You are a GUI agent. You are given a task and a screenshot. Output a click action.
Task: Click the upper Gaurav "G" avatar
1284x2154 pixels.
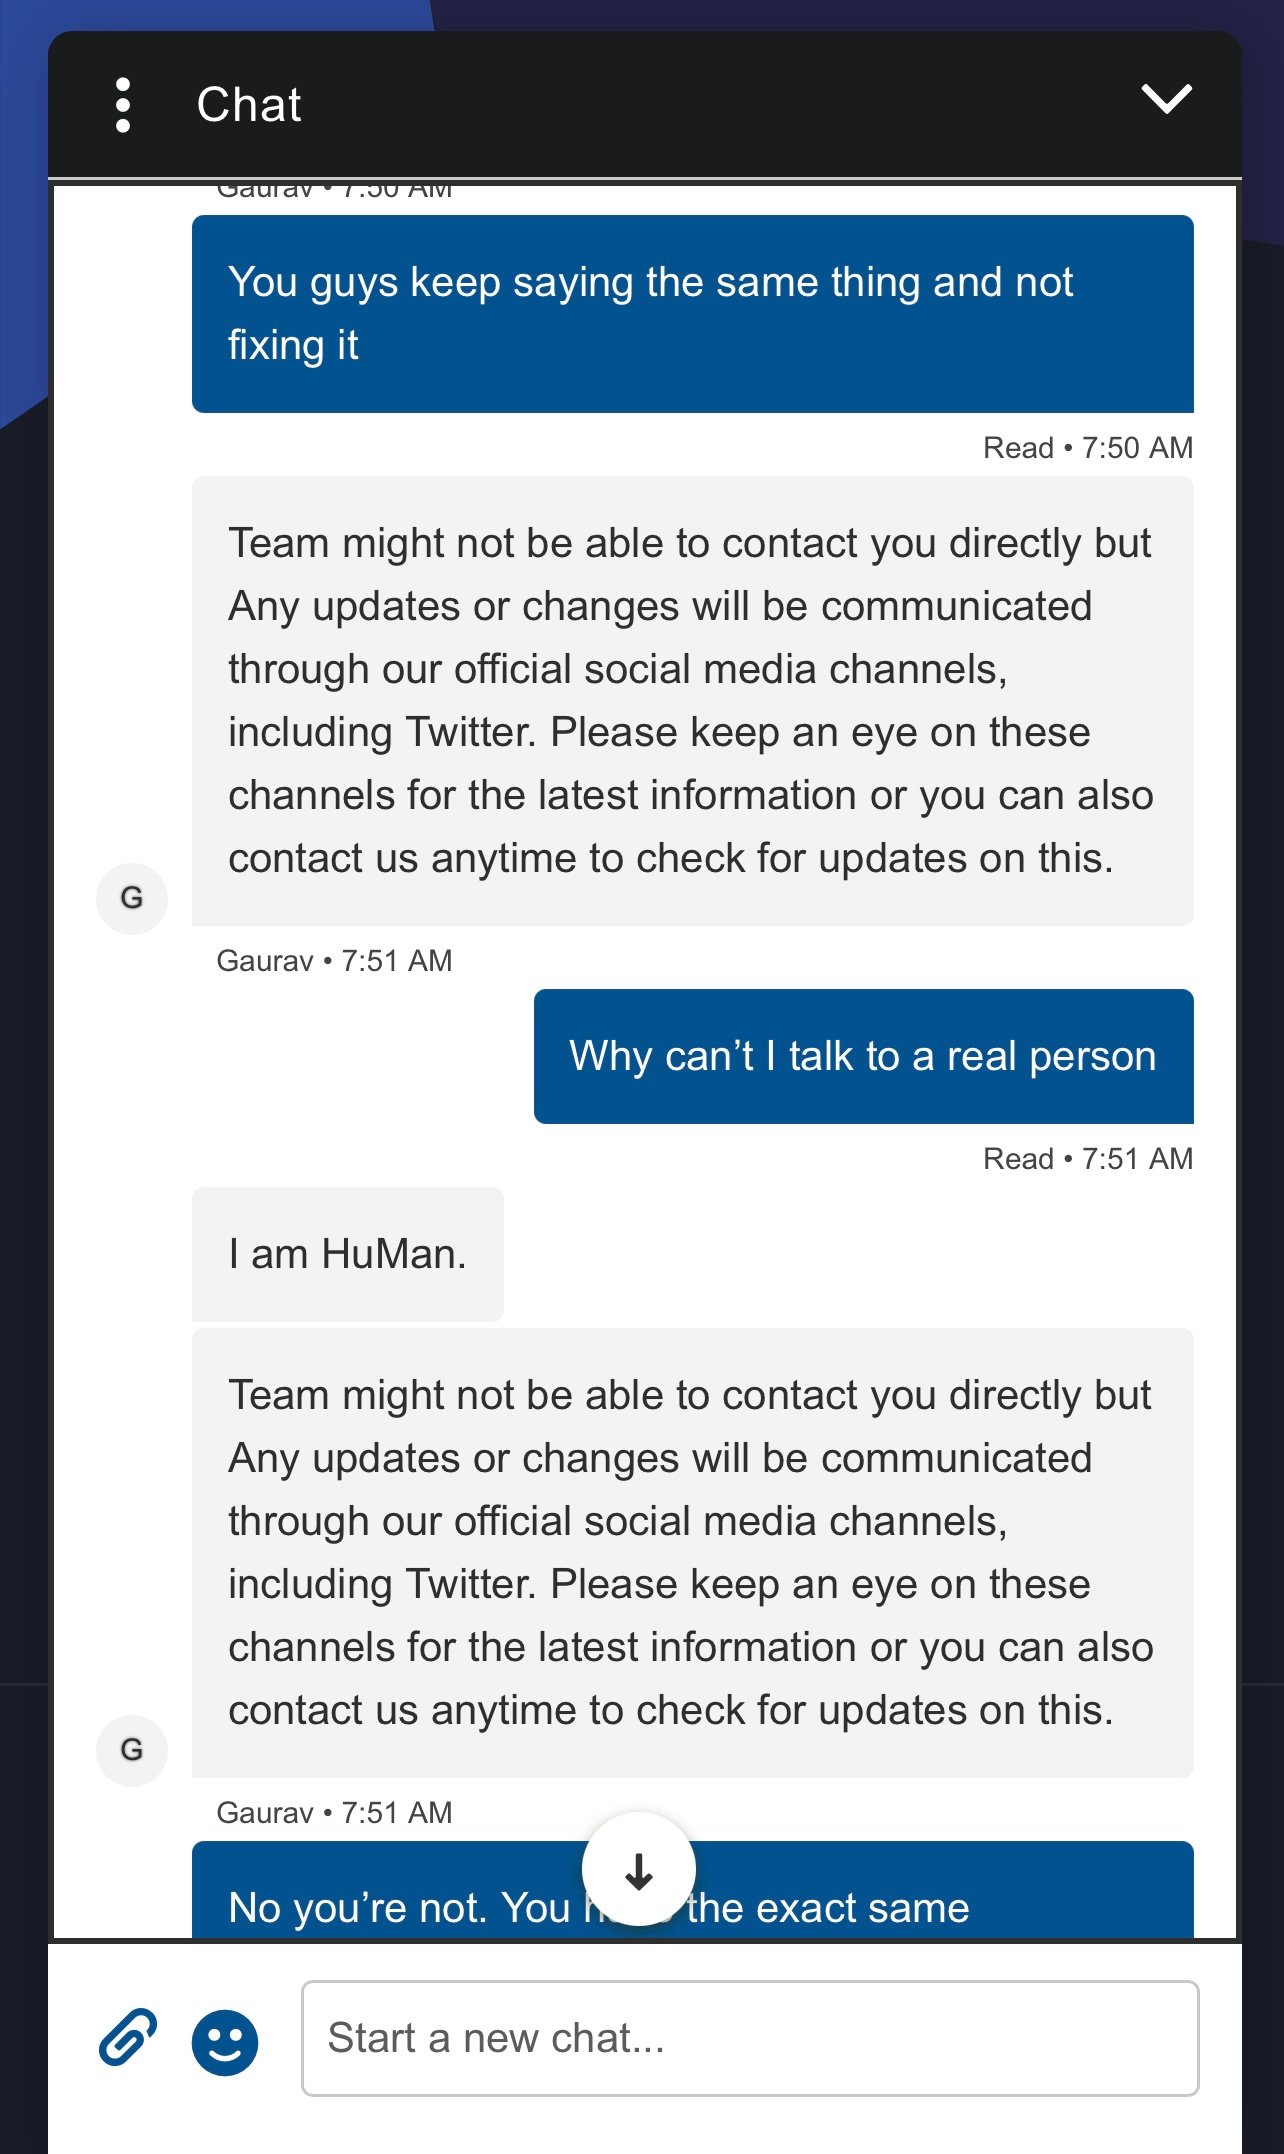[132, 898]
